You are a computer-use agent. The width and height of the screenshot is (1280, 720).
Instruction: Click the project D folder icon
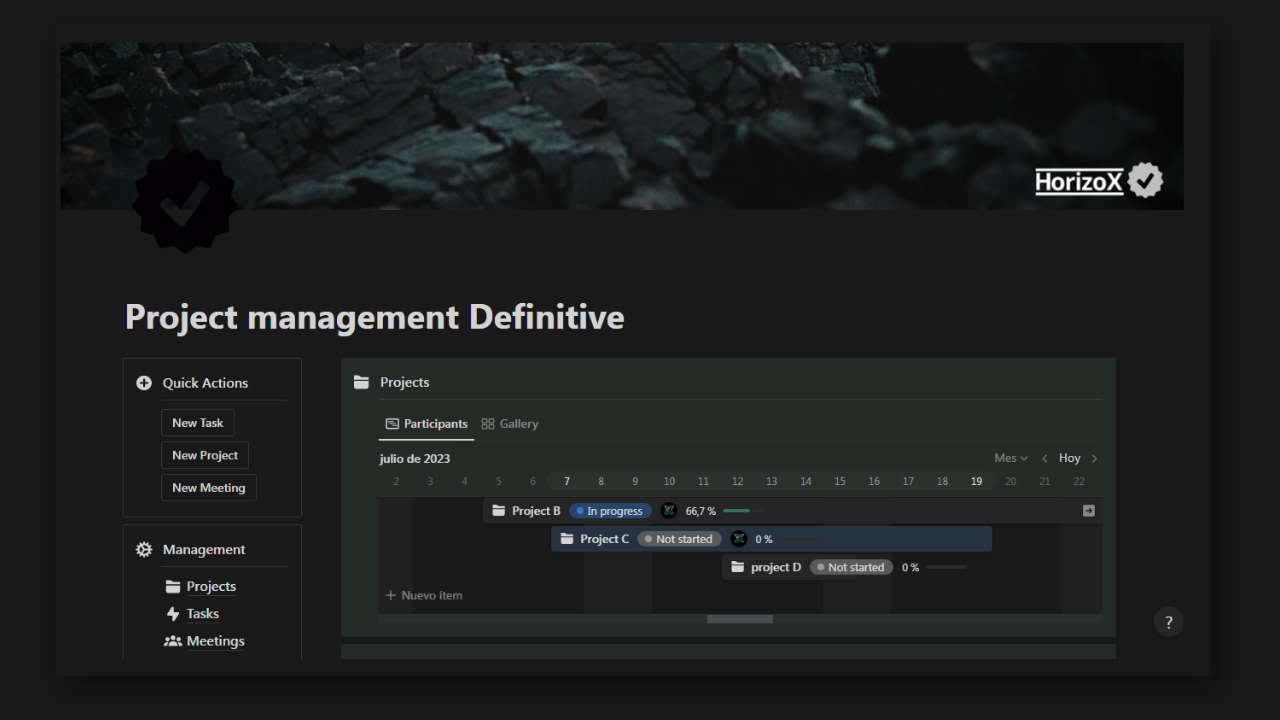point(738,567)
